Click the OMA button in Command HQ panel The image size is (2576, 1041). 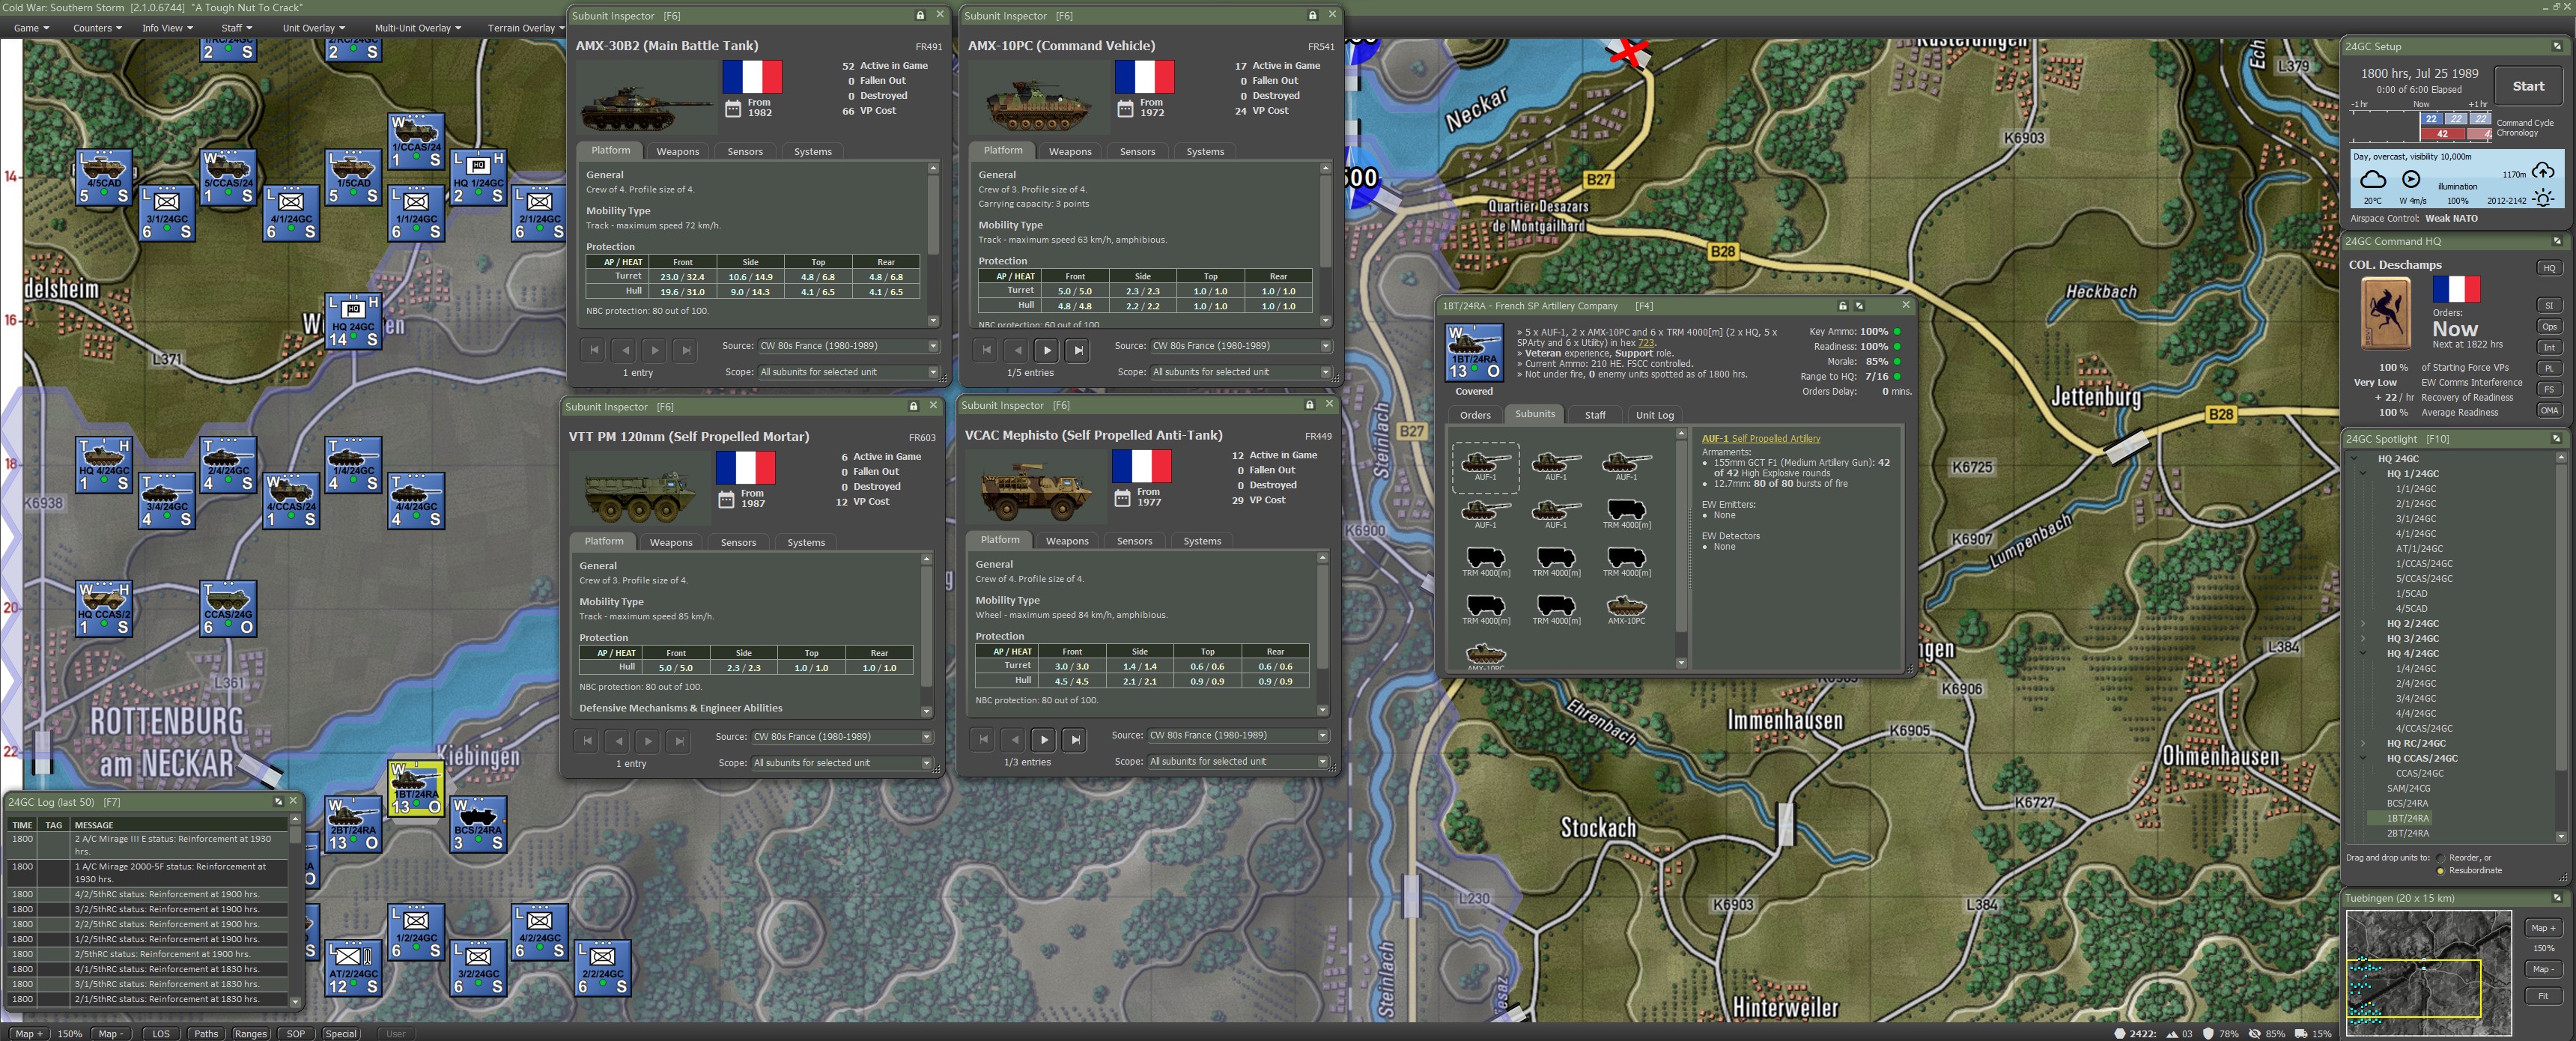tap(2548, 410)
